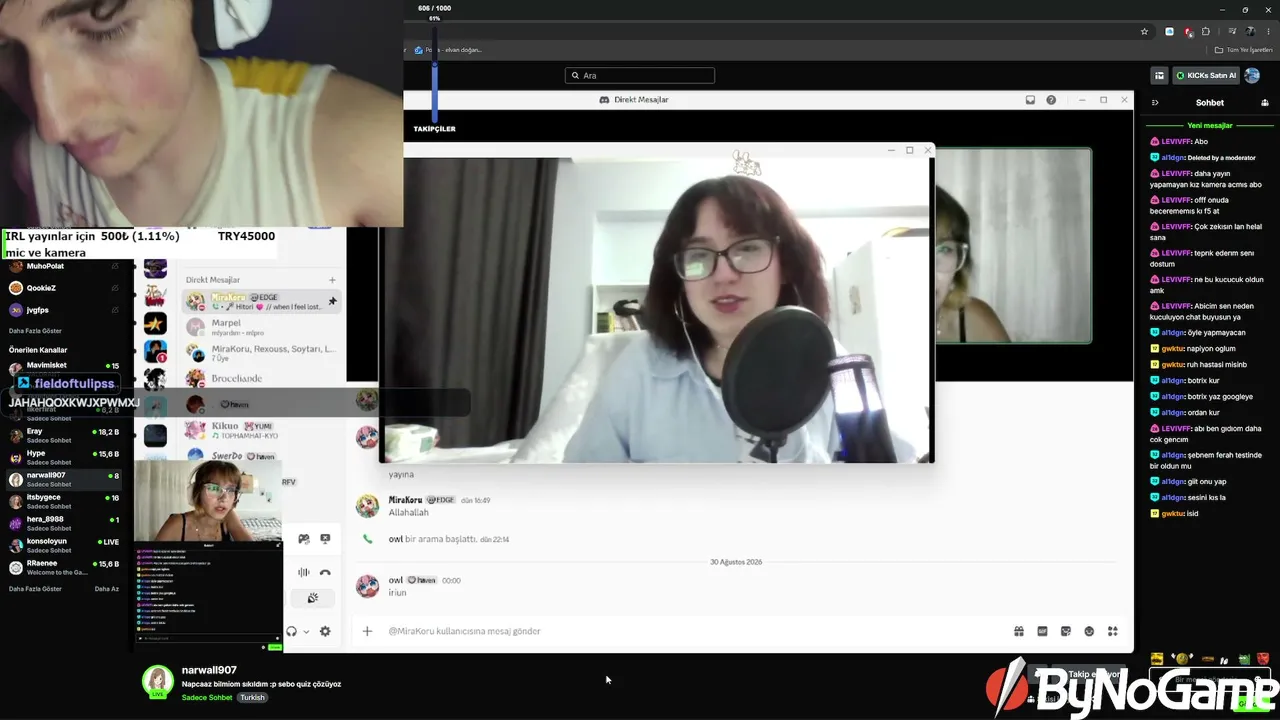The width and height of the screenshot is (1280, 720).
Task: Open Discord user settings gear
Action: (325, 631)
